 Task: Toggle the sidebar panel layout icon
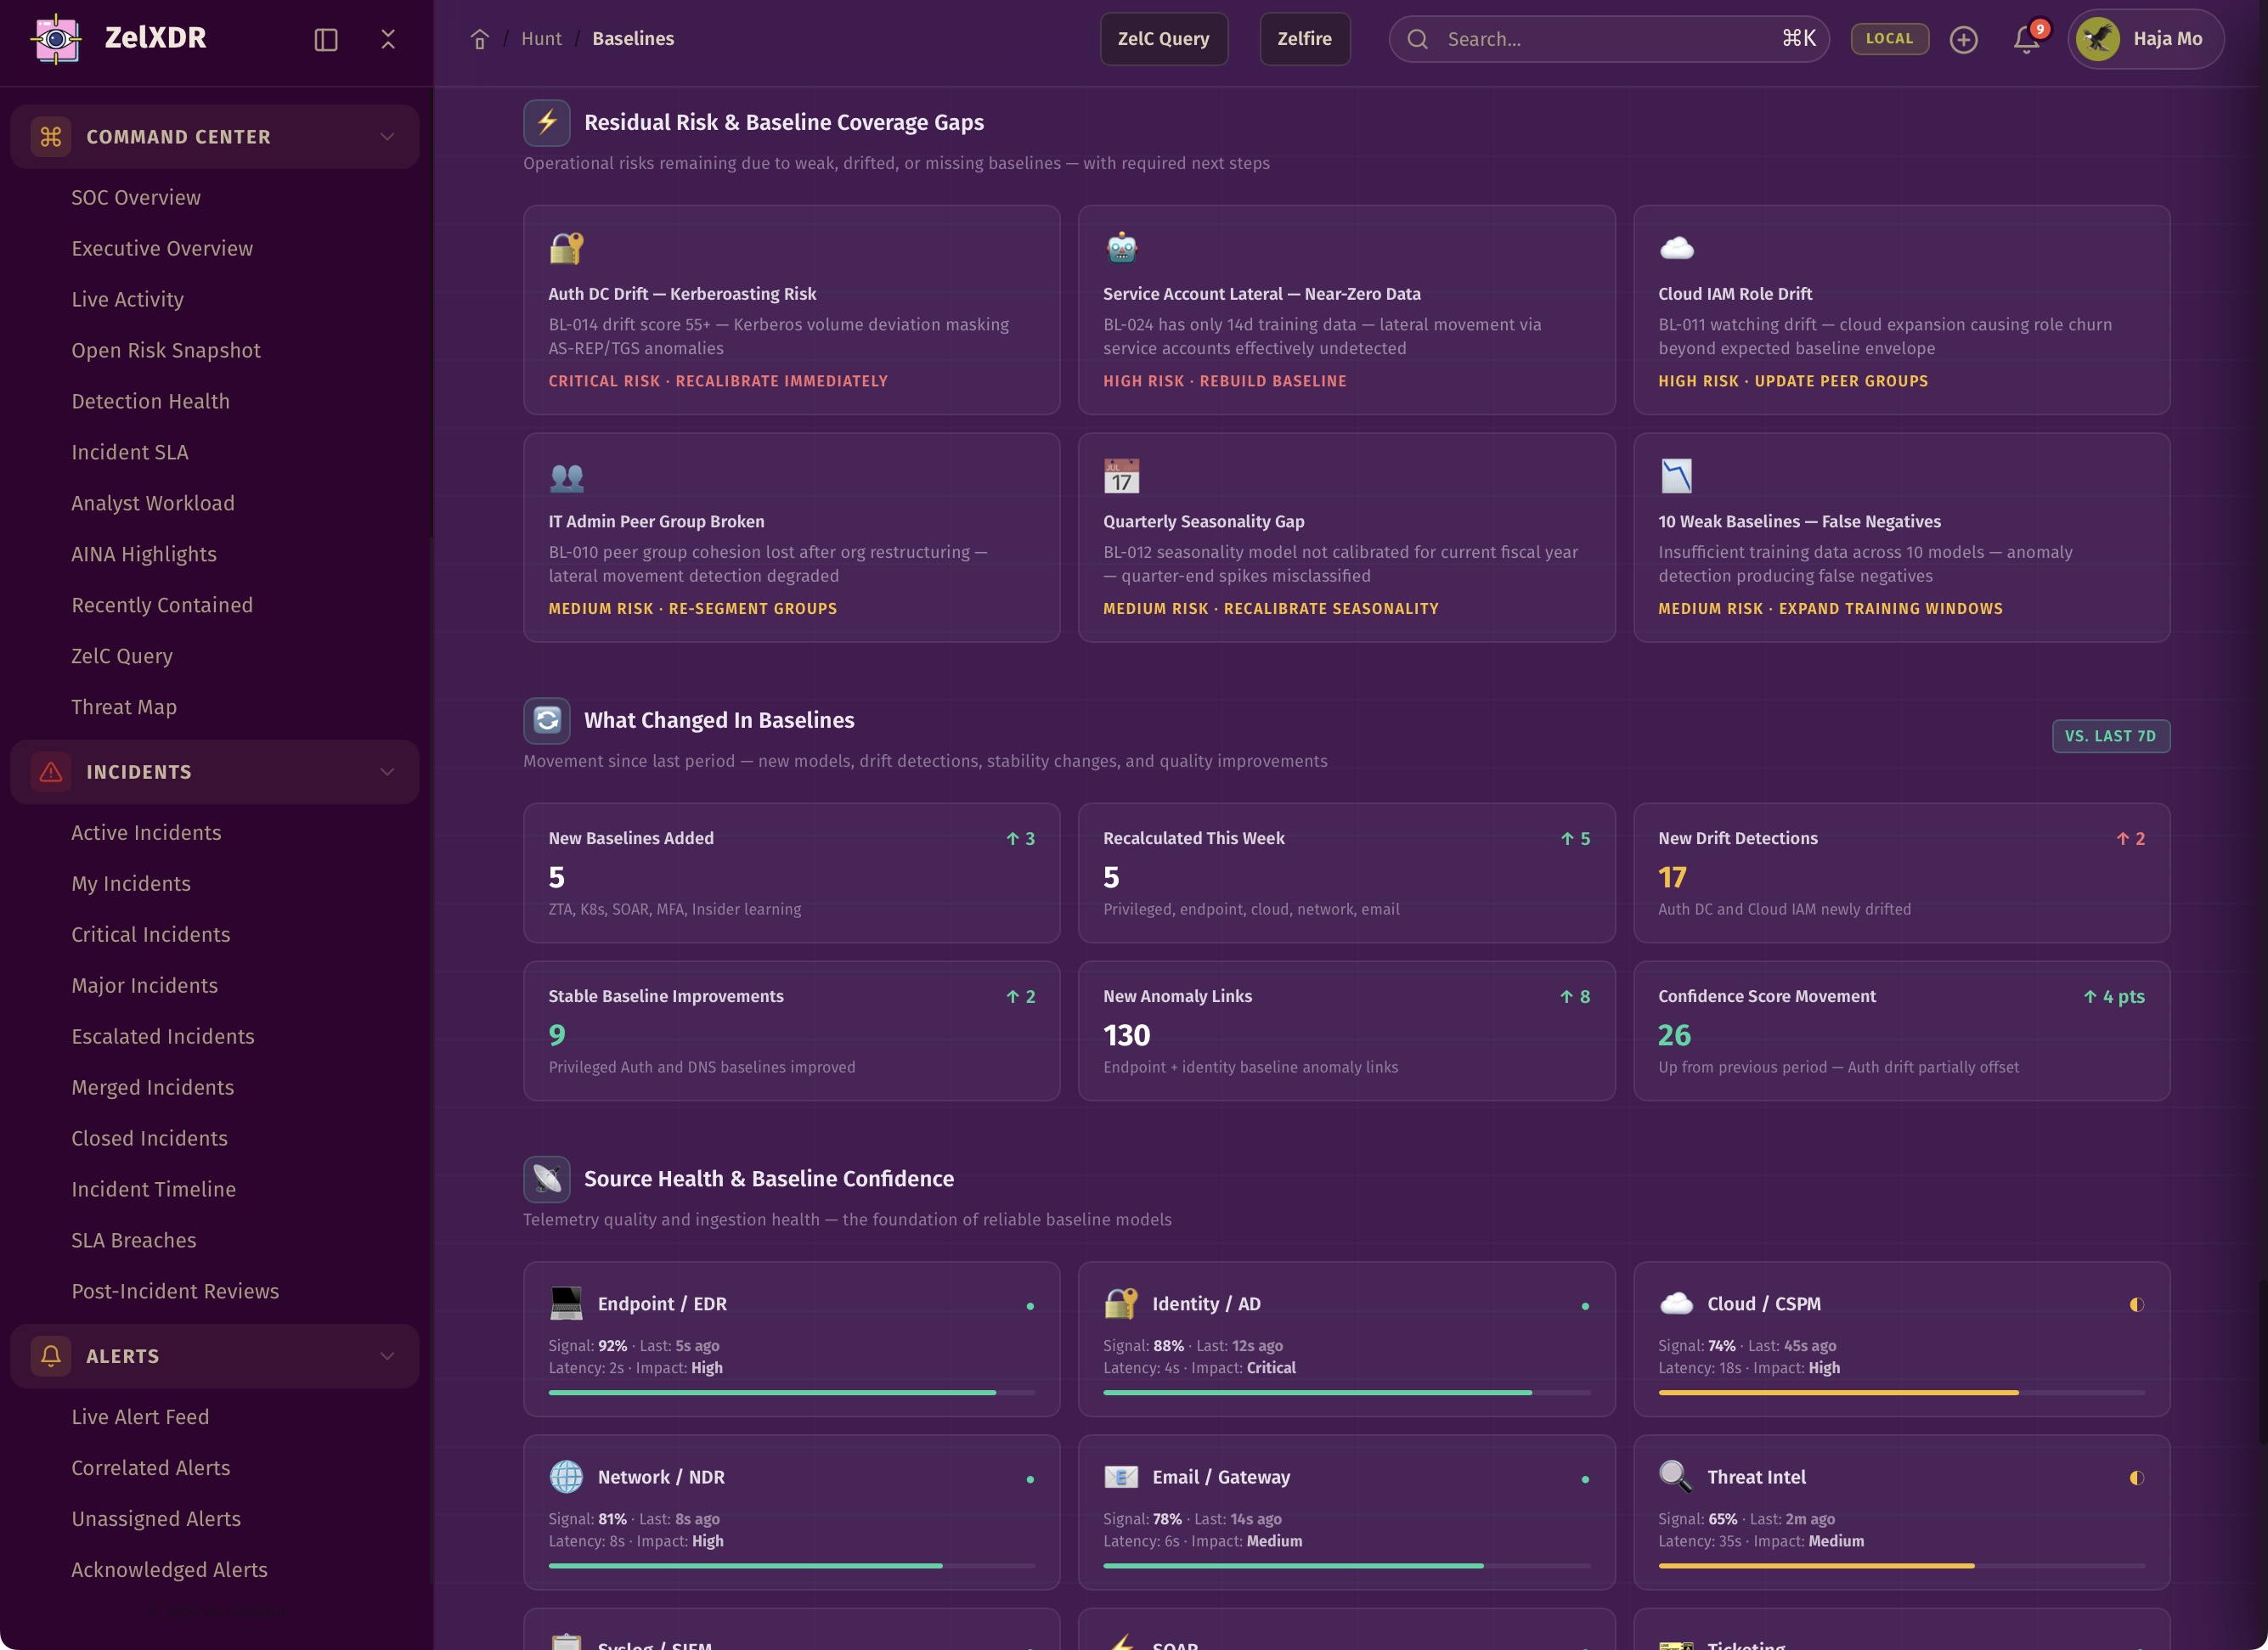click(326, 39)
